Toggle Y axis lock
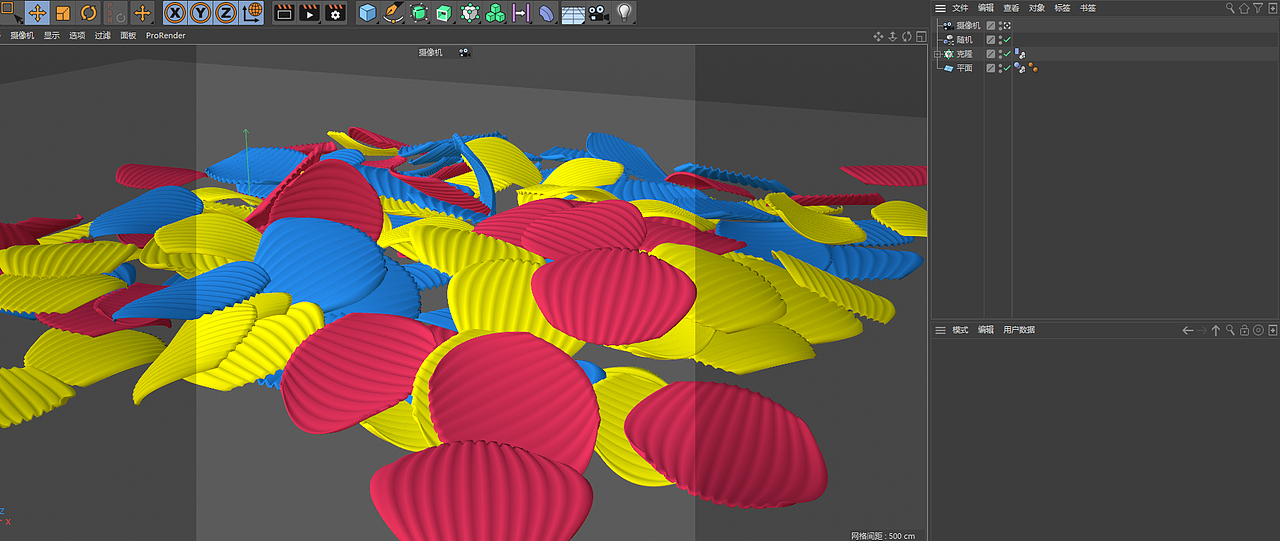Screen dimensions: 1280x541 (200, 13)
